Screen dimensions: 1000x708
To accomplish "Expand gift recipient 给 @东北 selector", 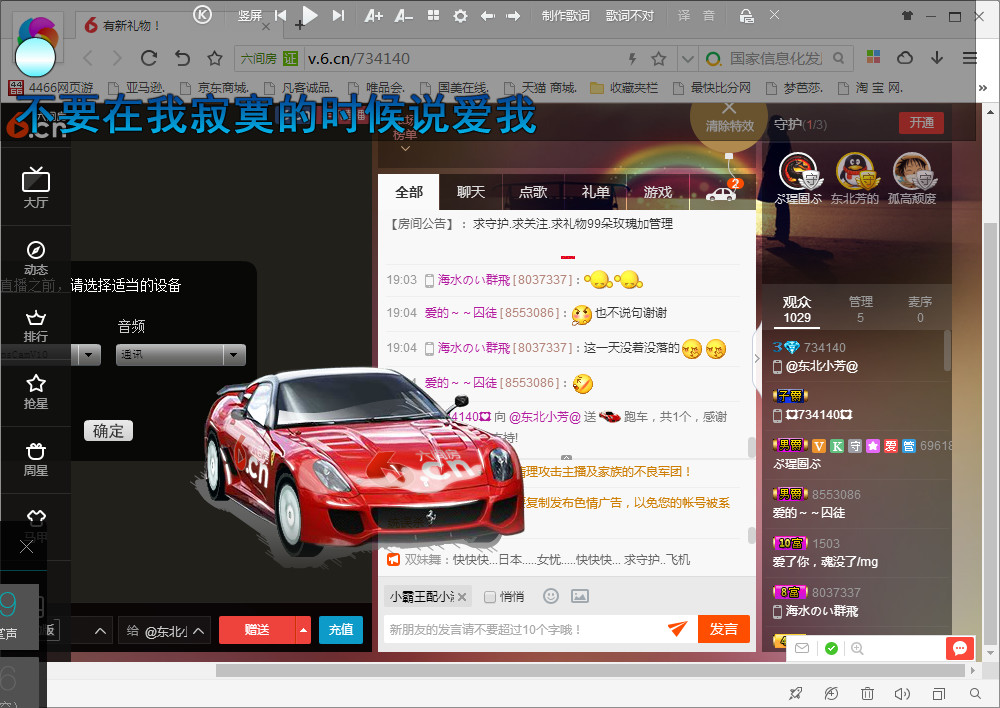I will [x=165, y=631].
